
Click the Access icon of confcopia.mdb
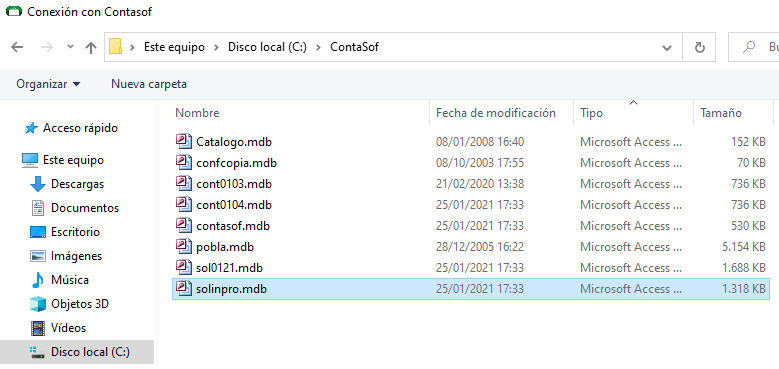(184, 162)
